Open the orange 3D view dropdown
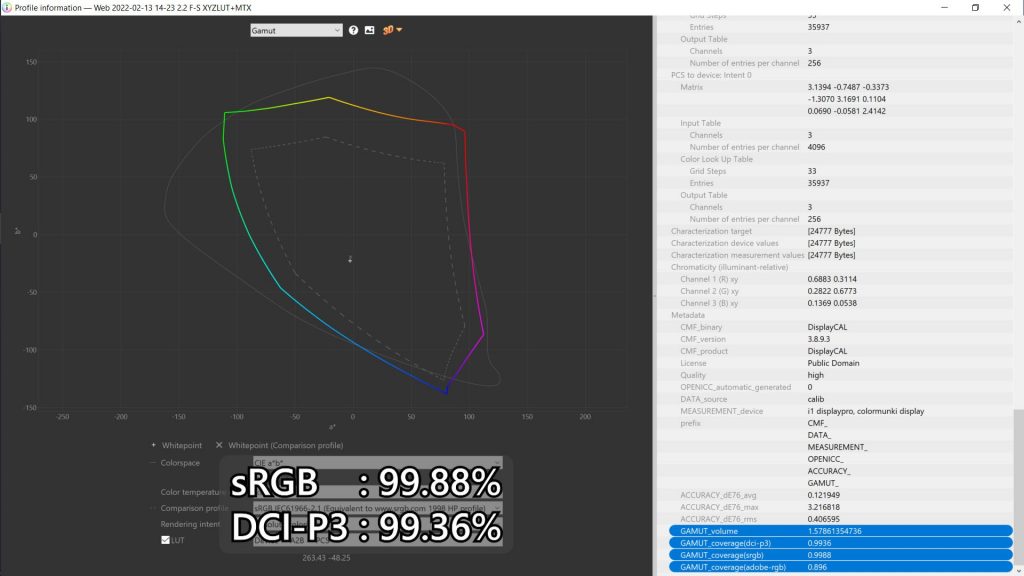 [392, 30]
